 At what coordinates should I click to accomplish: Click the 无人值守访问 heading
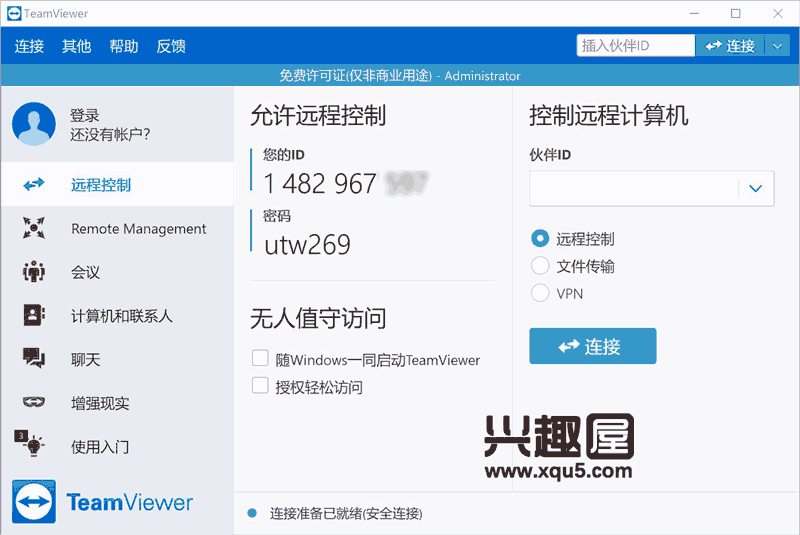318,319
